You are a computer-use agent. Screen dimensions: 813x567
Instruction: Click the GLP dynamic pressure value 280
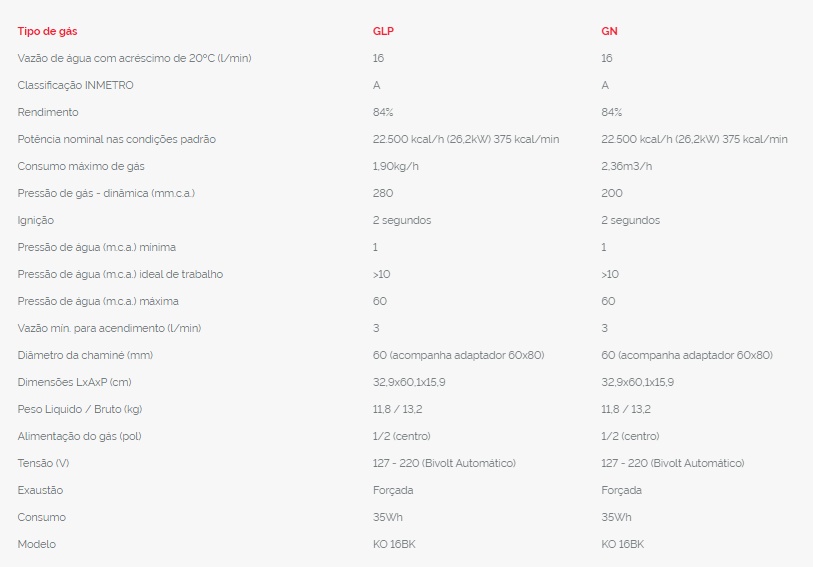[383, 193]
